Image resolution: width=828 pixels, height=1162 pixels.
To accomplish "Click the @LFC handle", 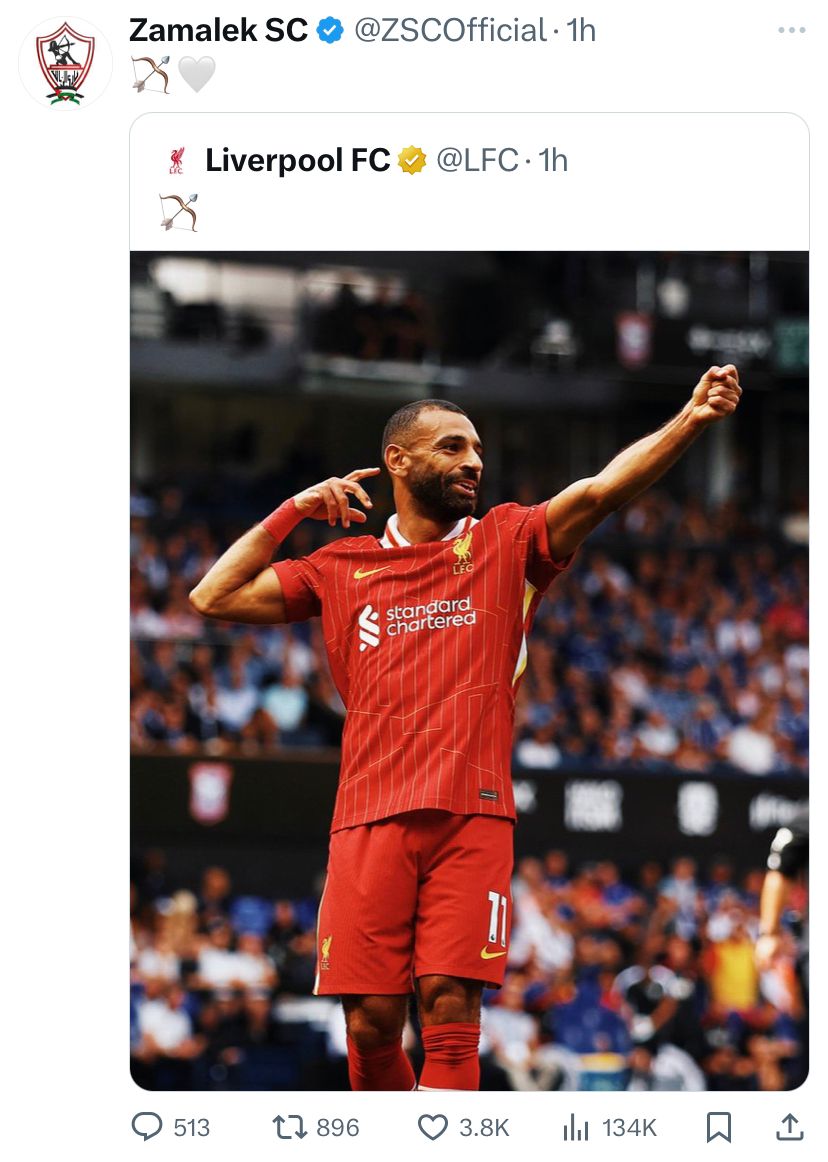I will [477, 160].
